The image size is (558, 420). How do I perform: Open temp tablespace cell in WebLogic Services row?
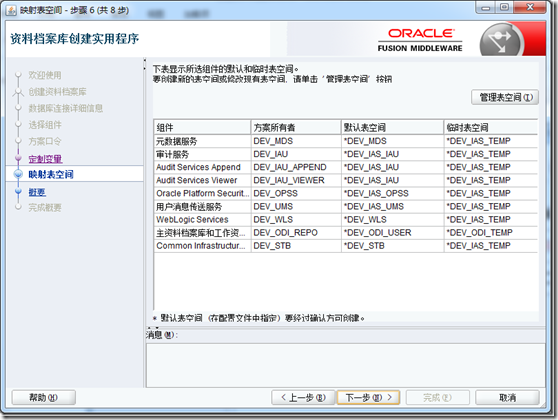click(x=491, y=220)
